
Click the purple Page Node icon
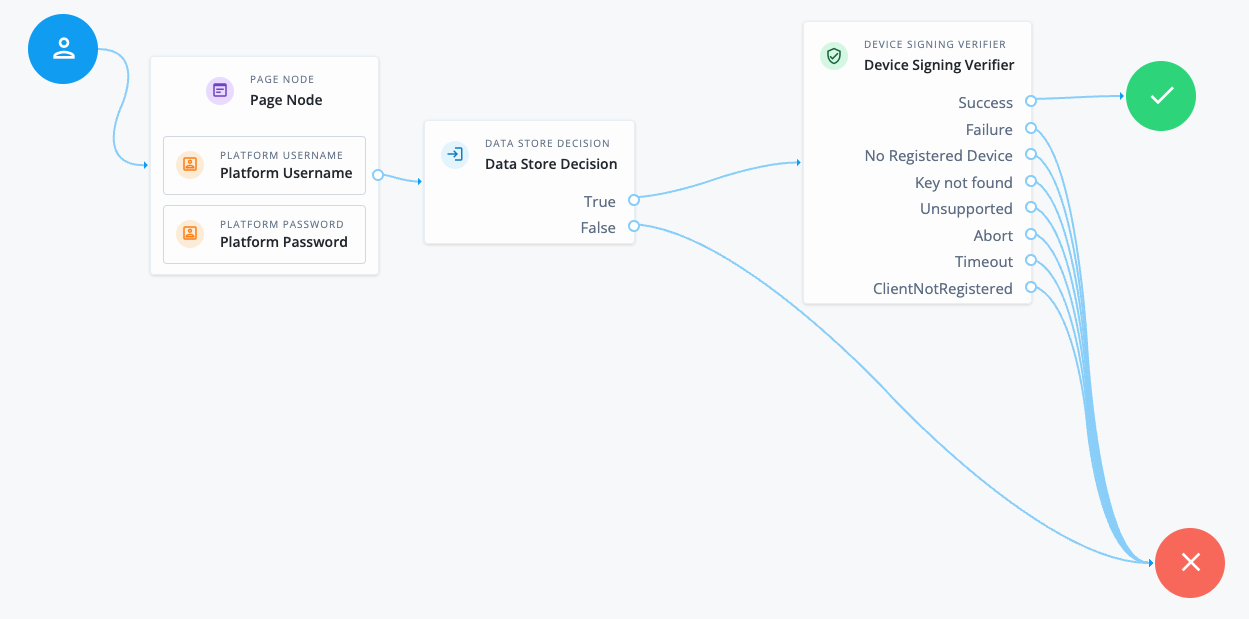click(219, 91)
